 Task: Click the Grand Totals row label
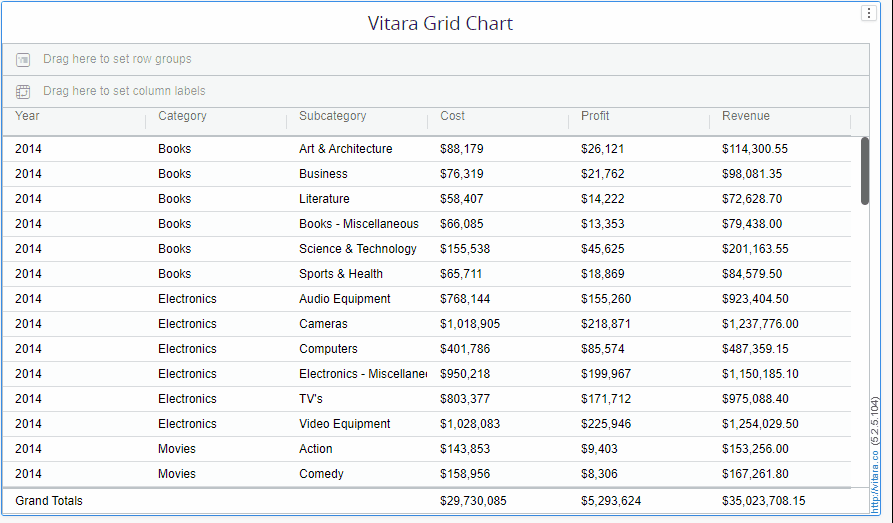(49, 501)
